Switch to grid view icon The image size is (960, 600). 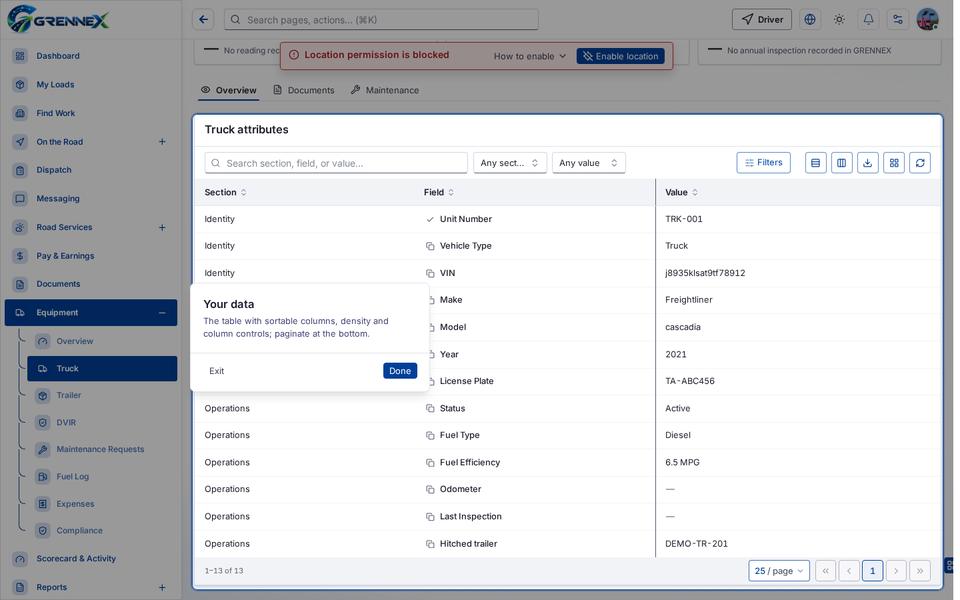click(894, 163)
